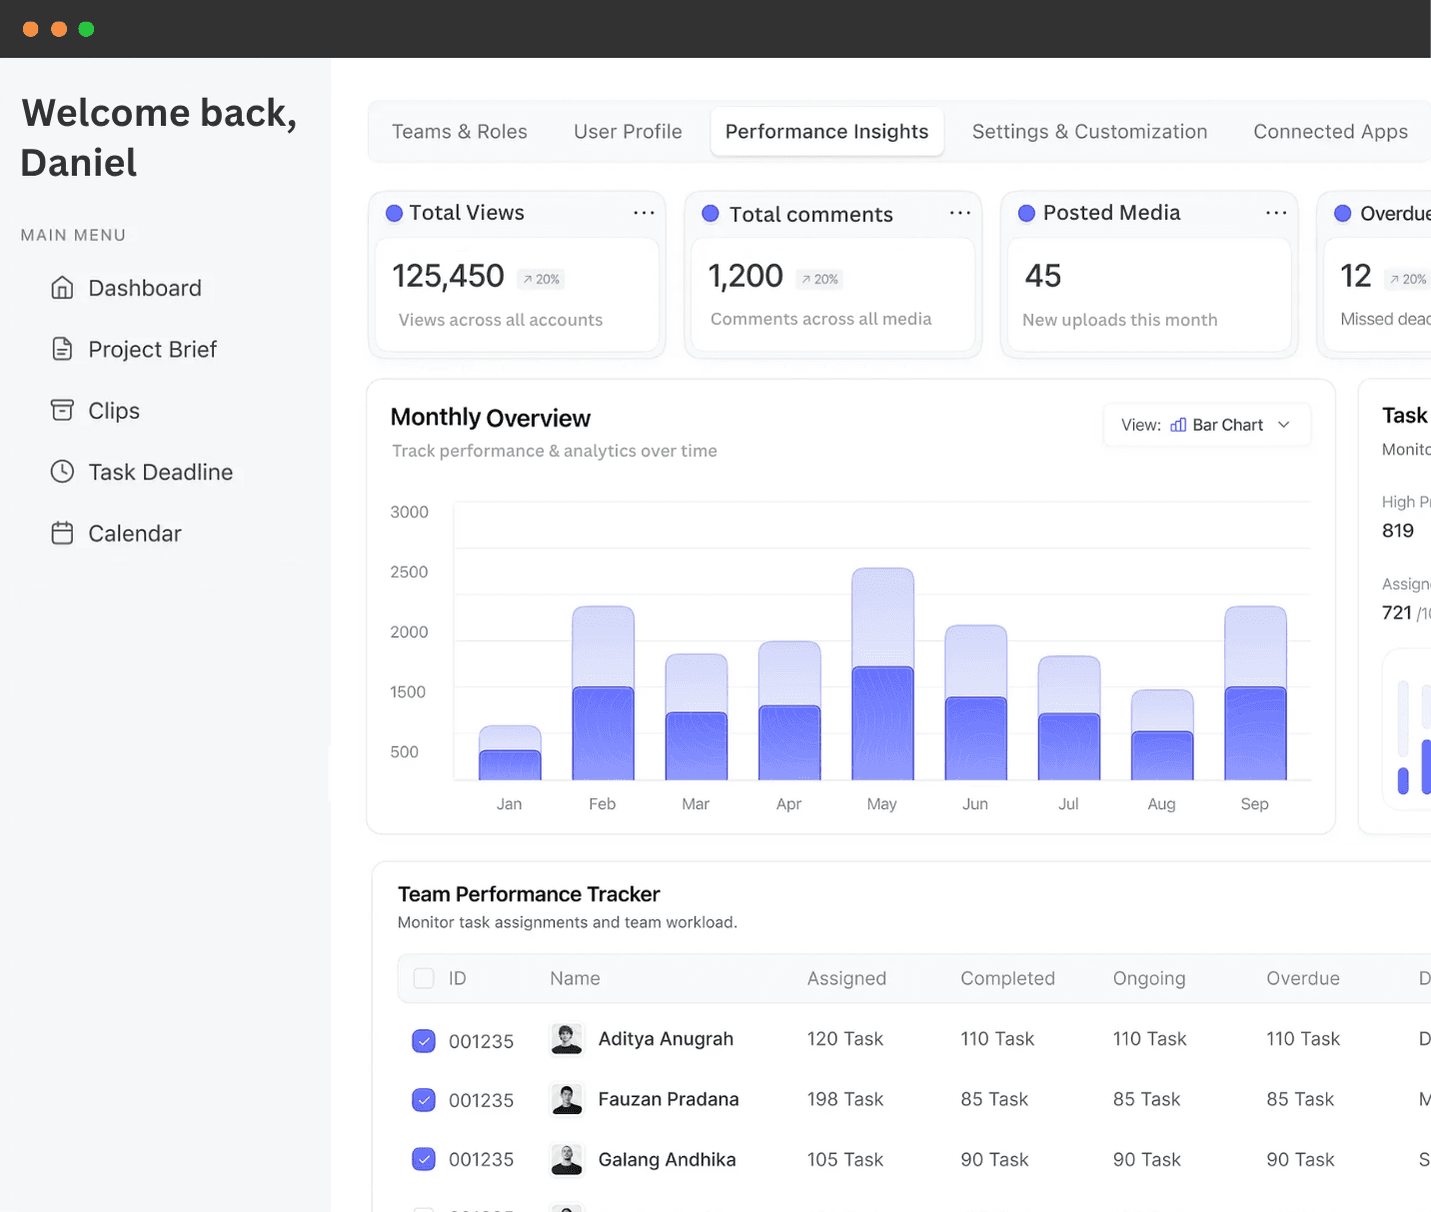Expand the Overdue card details
1431x1212 pixels.
pos(1424,213)
